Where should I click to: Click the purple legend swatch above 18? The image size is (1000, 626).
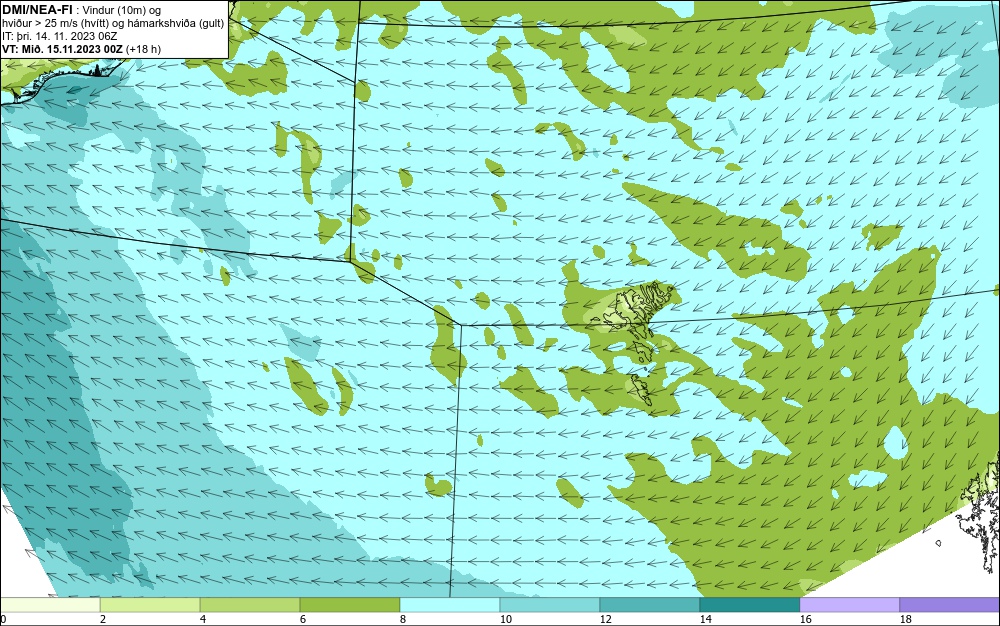pyautogui.click(x=950, y=605)
